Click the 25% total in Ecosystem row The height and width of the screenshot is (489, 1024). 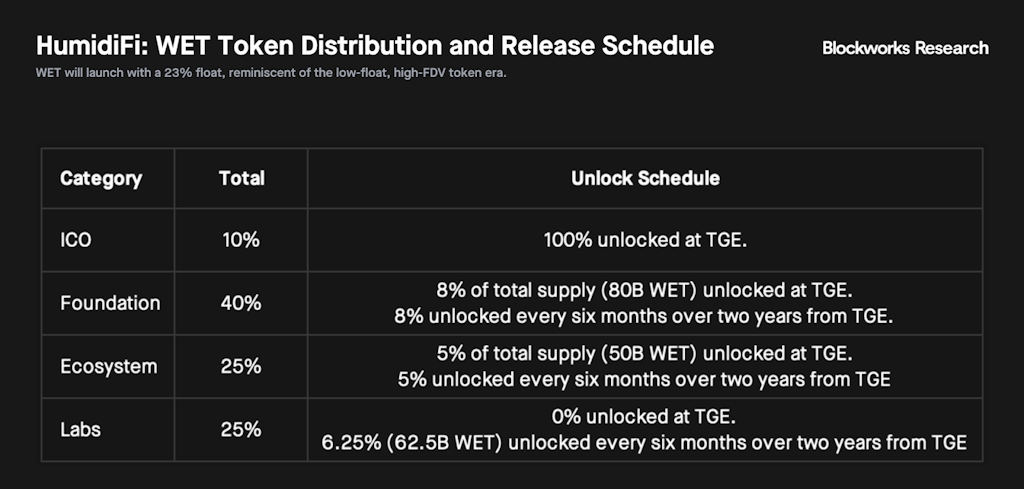241,367
